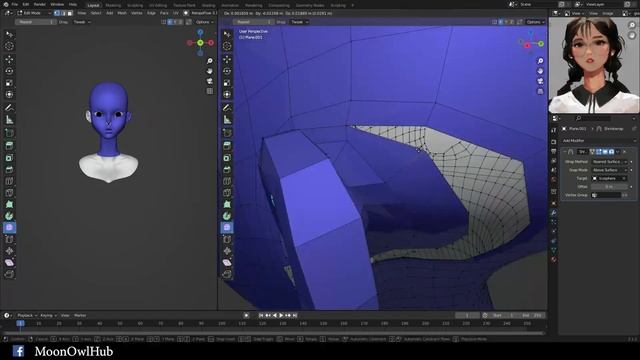The height and width of the screenshot is (360, 640).
Task: Pin the Properties context with pin icon
Action: pos(634,129)
